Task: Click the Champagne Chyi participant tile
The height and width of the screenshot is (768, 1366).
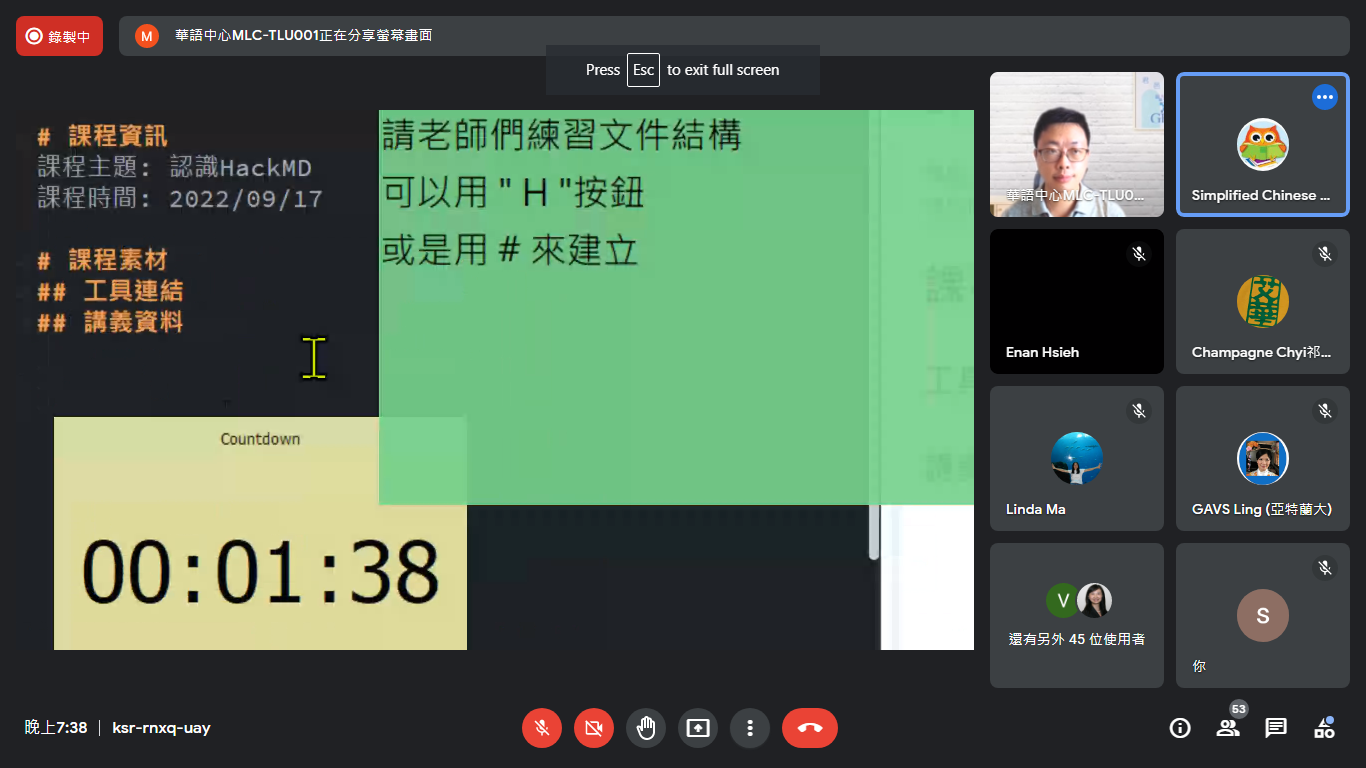Action: point(1262,301)
